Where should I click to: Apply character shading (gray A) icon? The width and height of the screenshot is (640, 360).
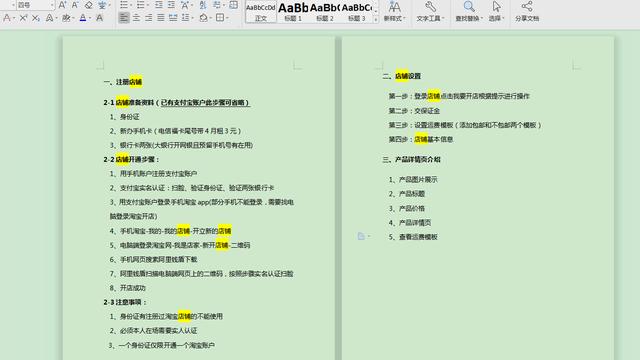coord(99,18)
